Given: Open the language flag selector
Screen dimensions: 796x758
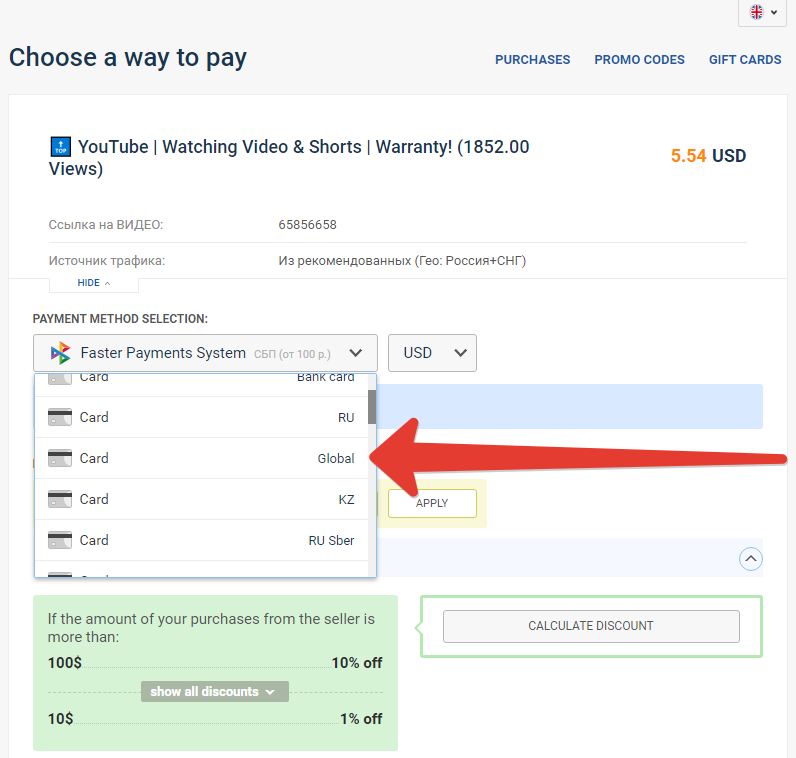Looking at the screenshot, I should [763, 12].
